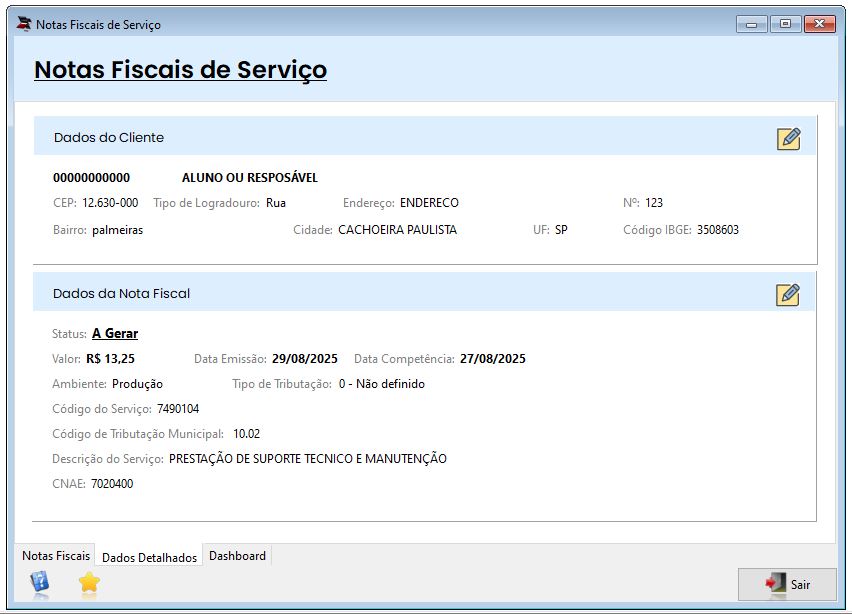The image size is (852, 614).
Task: Click the app icon in title bar
Action: pos(24,24)
